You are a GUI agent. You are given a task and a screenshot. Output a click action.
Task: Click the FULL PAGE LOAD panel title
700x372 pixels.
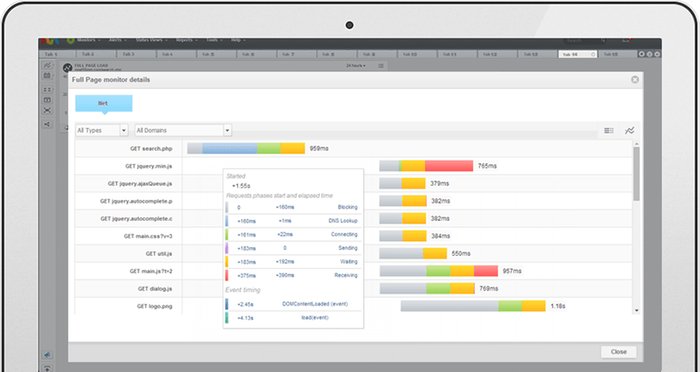point(91,65)
